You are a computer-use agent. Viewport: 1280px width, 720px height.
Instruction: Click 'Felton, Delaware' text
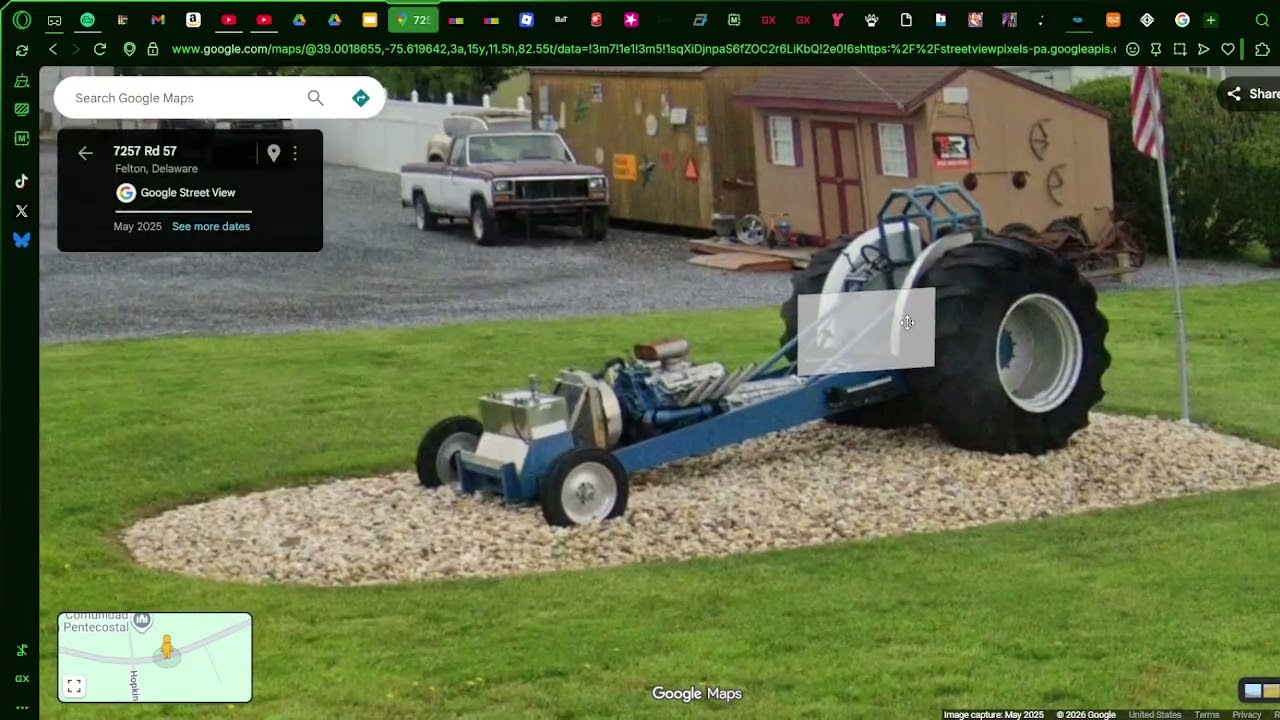point(156,169)
